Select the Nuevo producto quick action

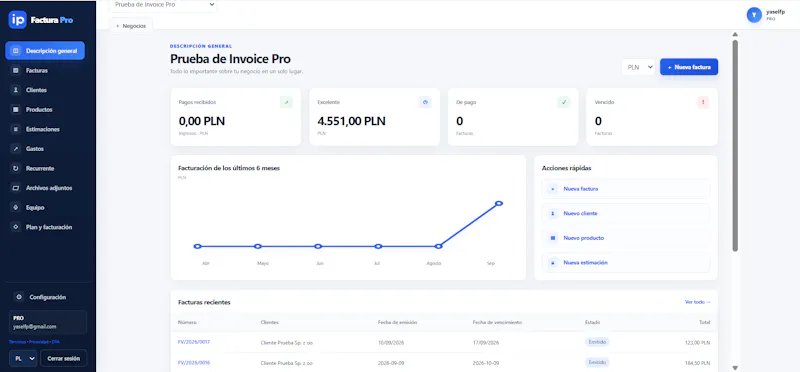point(626,238)
